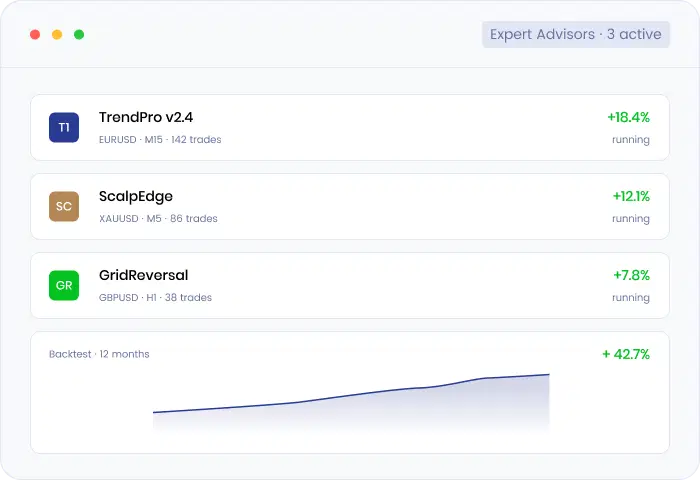The width and height of the screenshot is (700, 480).
Task: Click the GridReversal GR badge icon
Action: tap(64, 285)
